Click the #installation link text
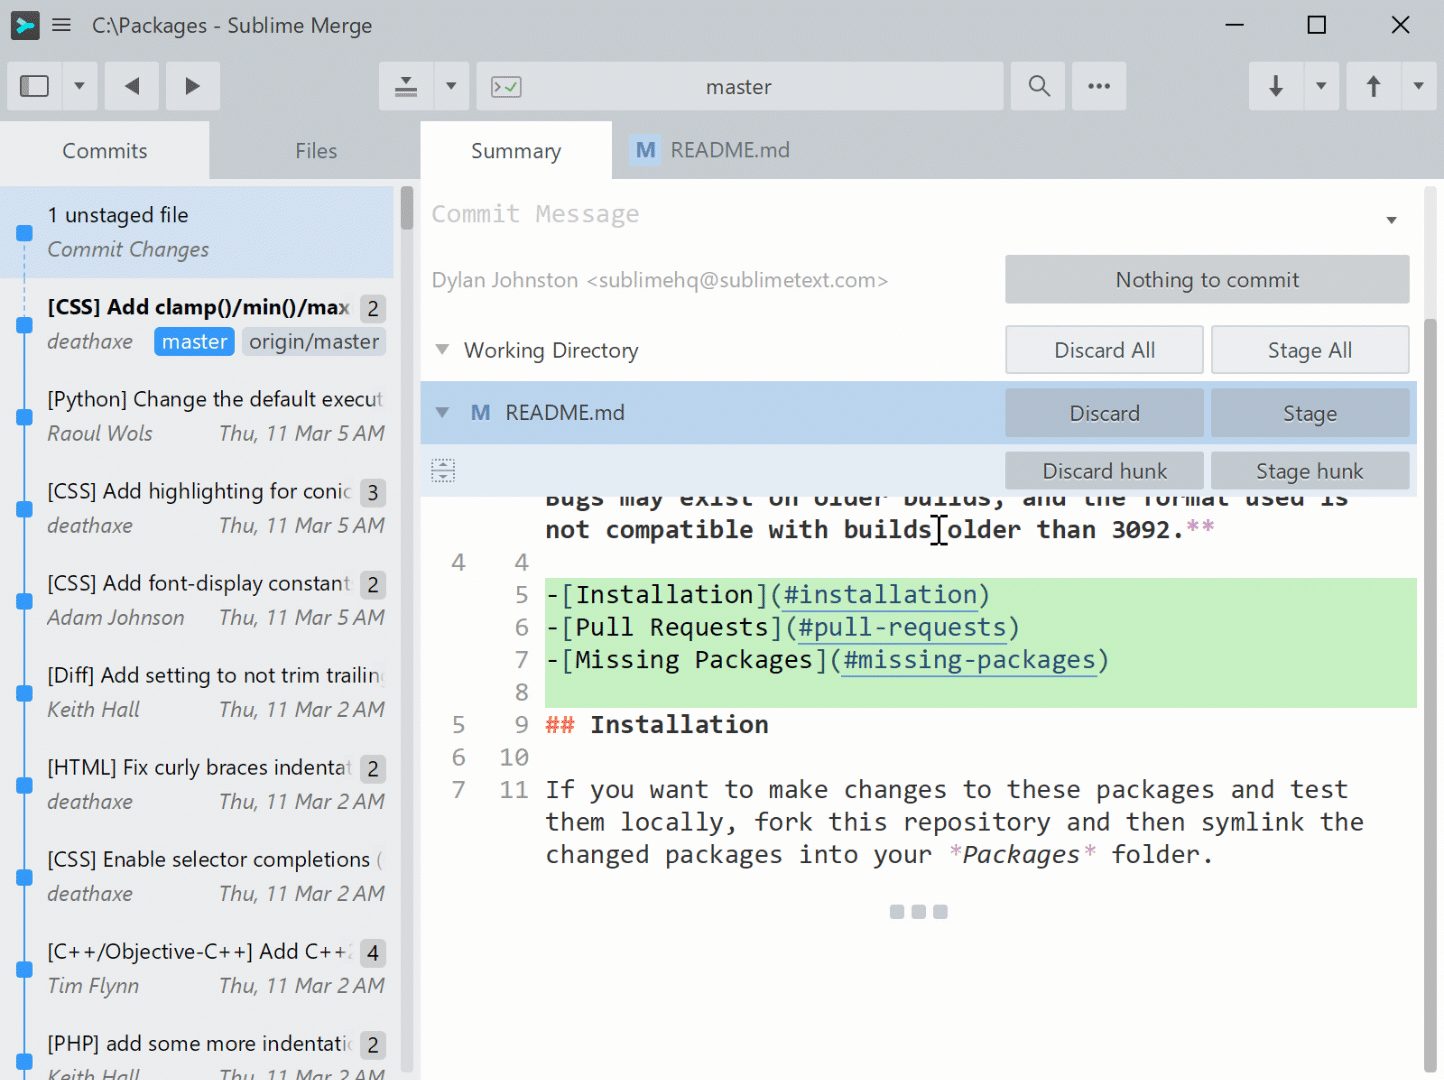 (x=880, y=595)
